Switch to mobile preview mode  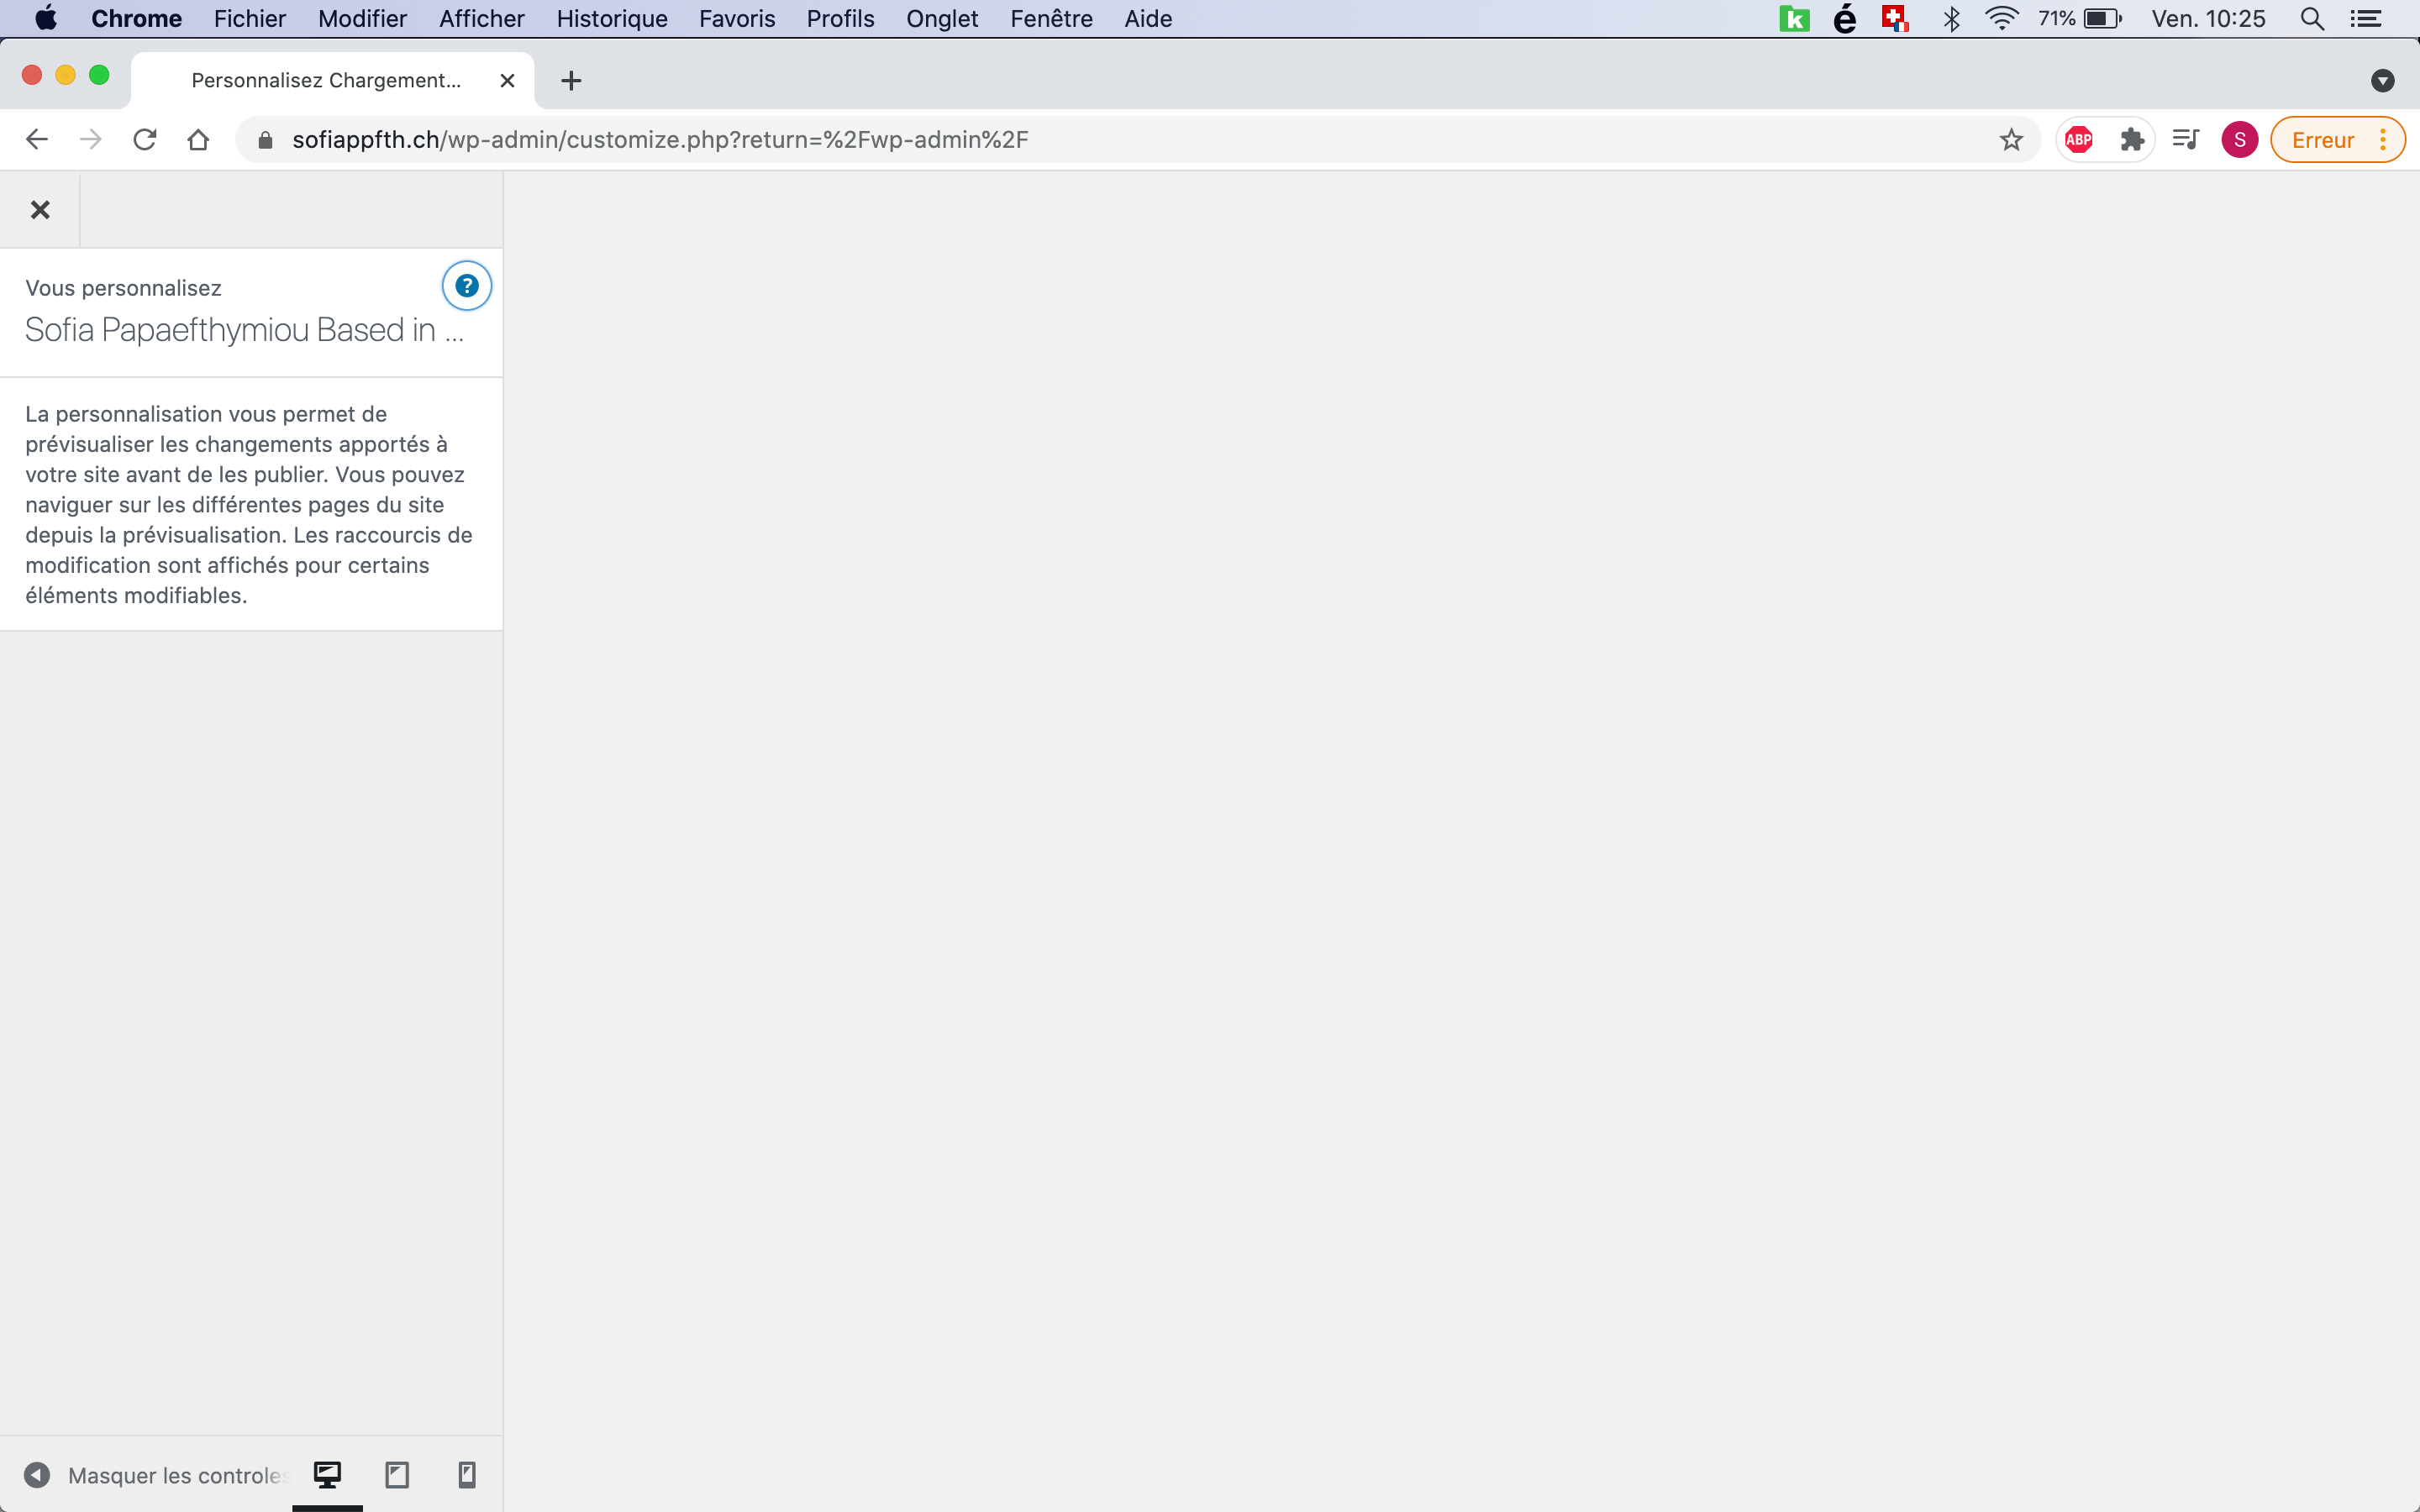(x=466, y=1475)
